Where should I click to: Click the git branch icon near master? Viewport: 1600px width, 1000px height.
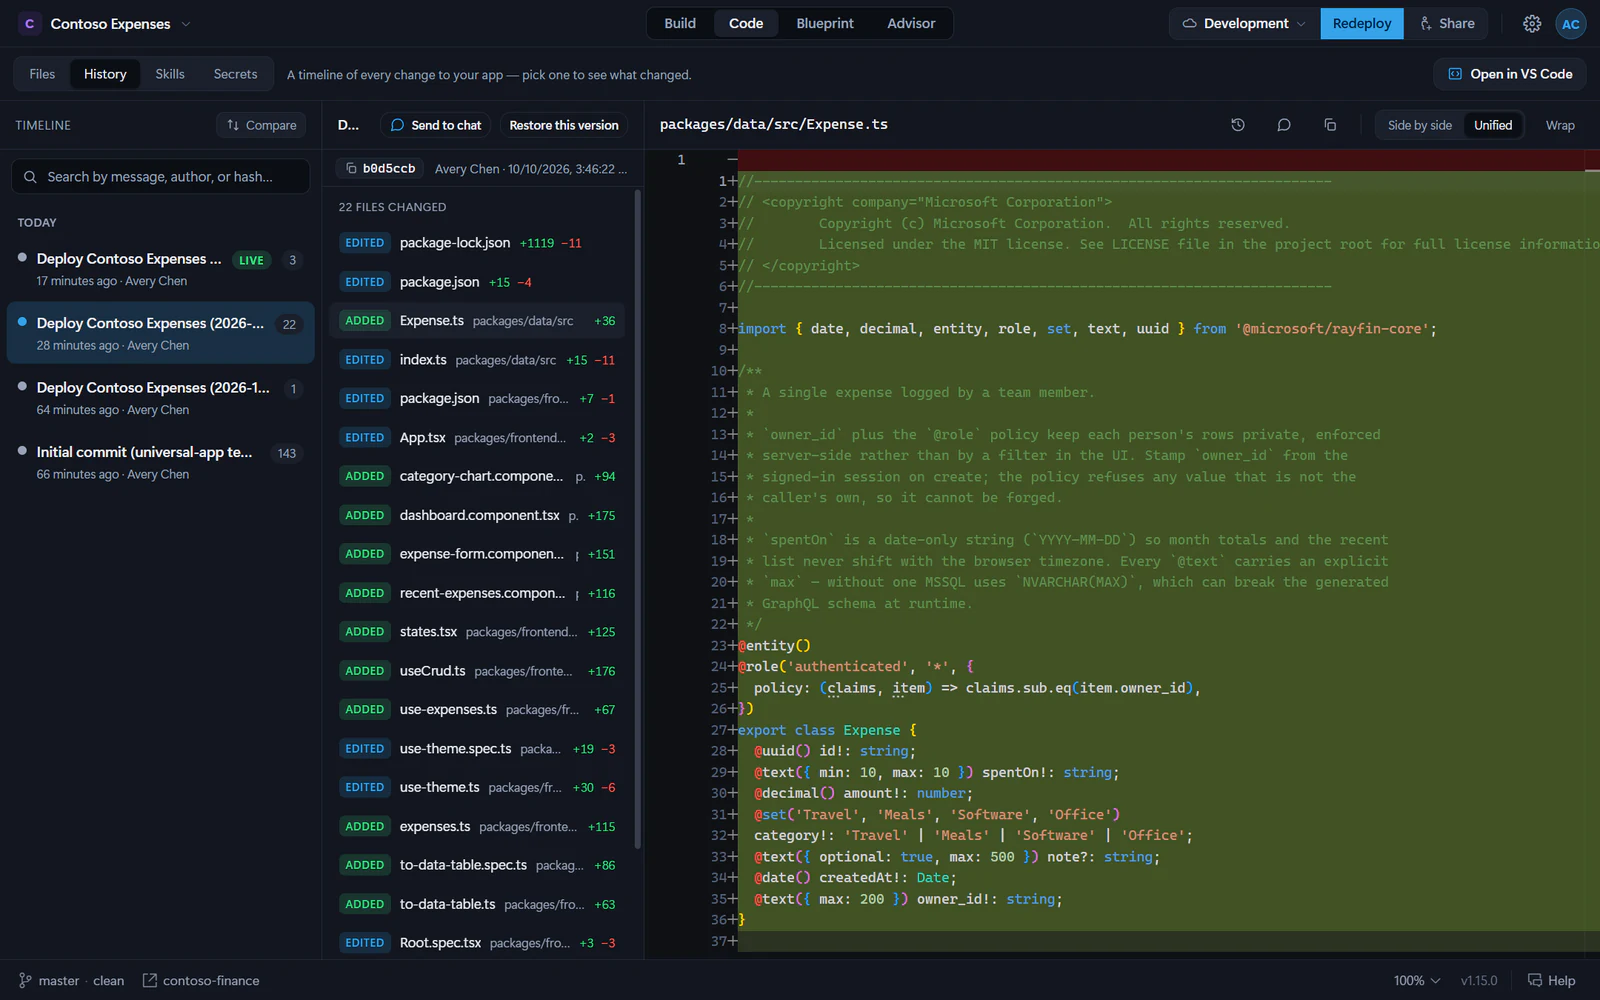pos(25,980)
